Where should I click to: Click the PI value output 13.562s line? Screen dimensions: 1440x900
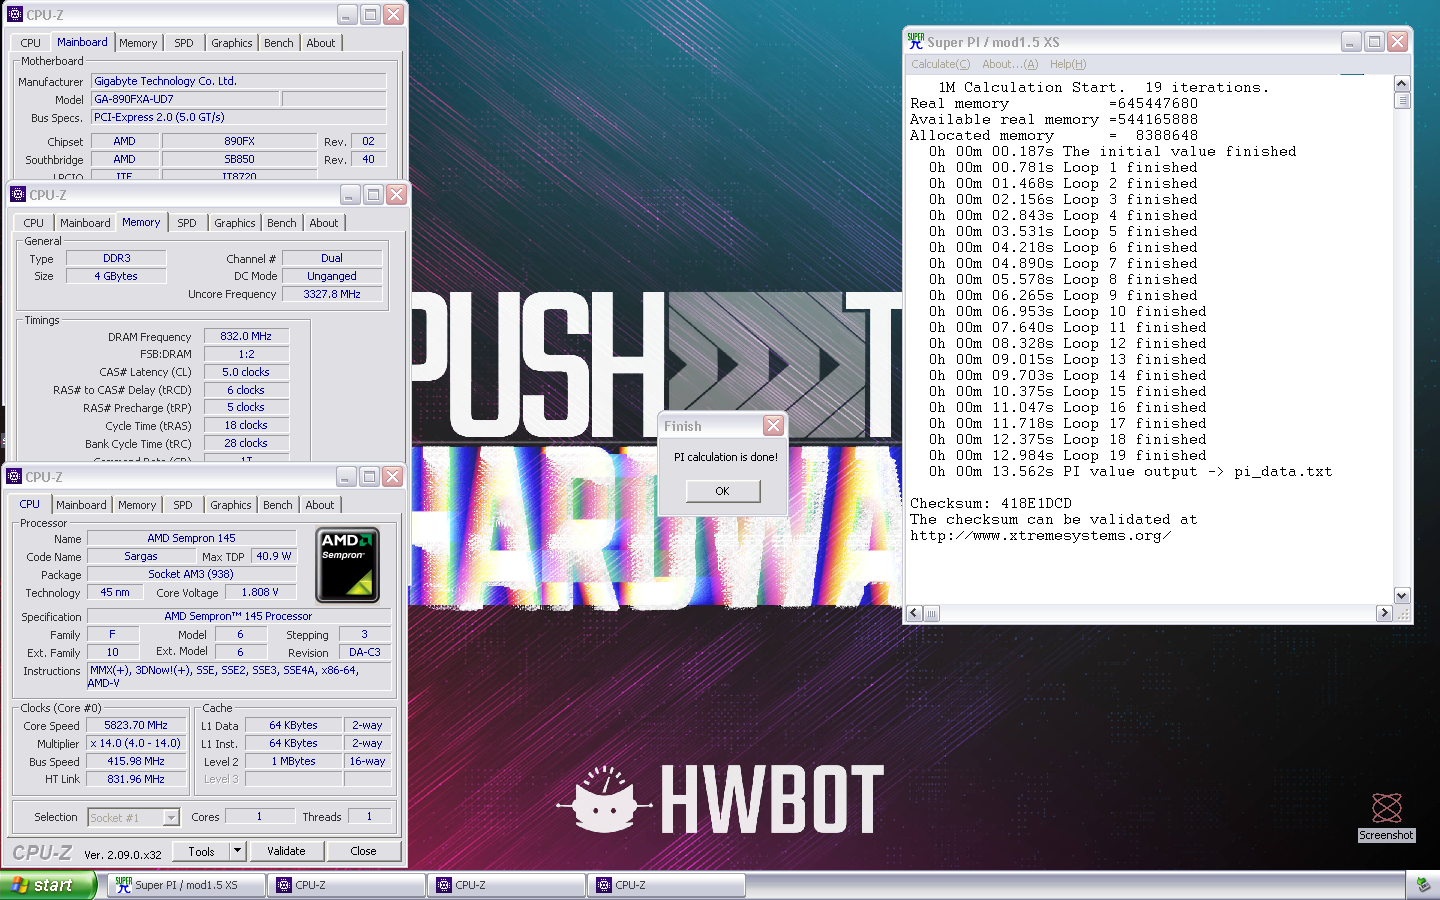click(x=1130, y=471)
